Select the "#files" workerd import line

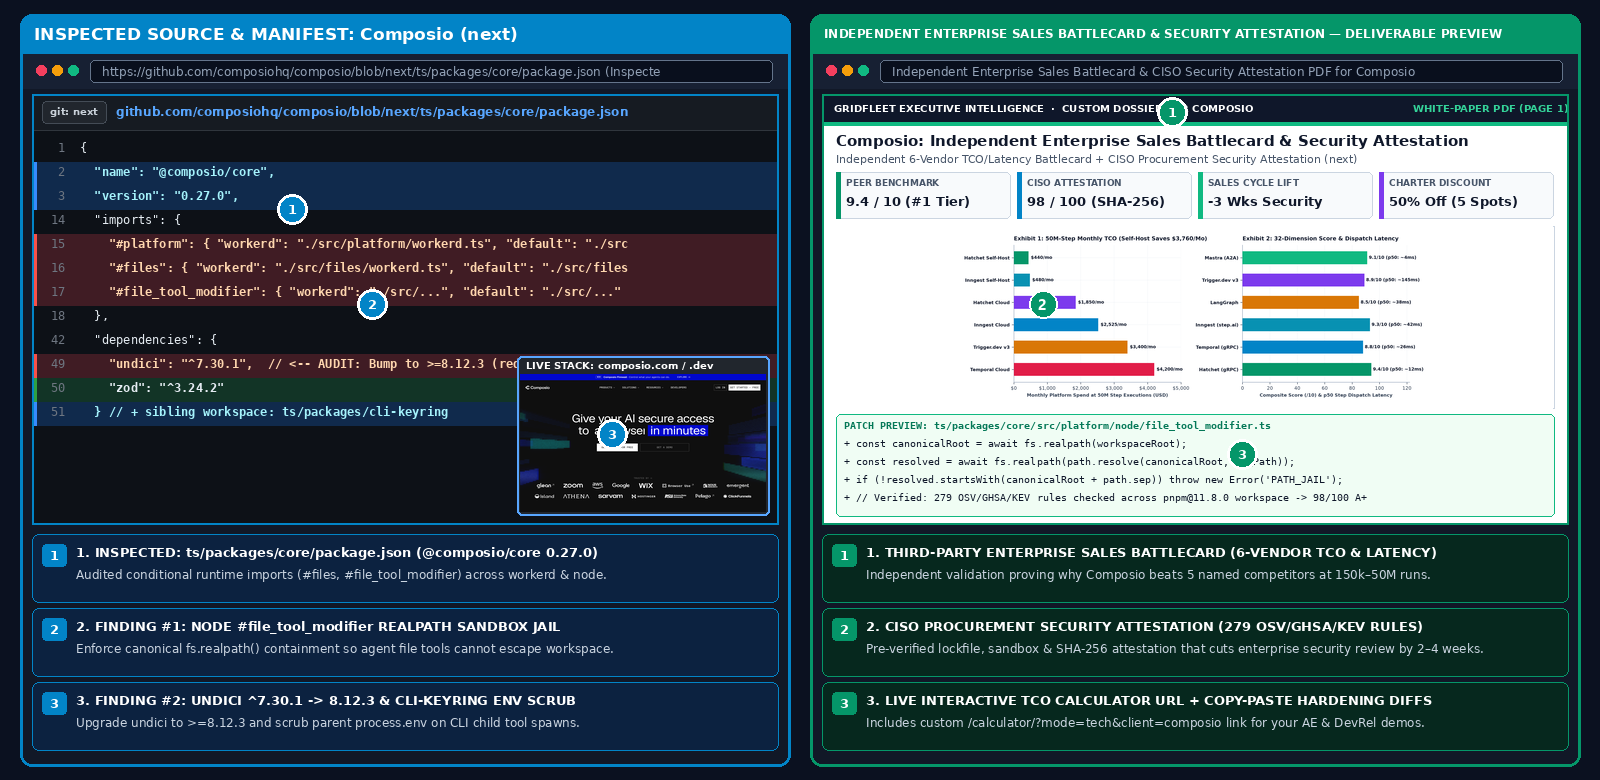(x=406, y=268)
